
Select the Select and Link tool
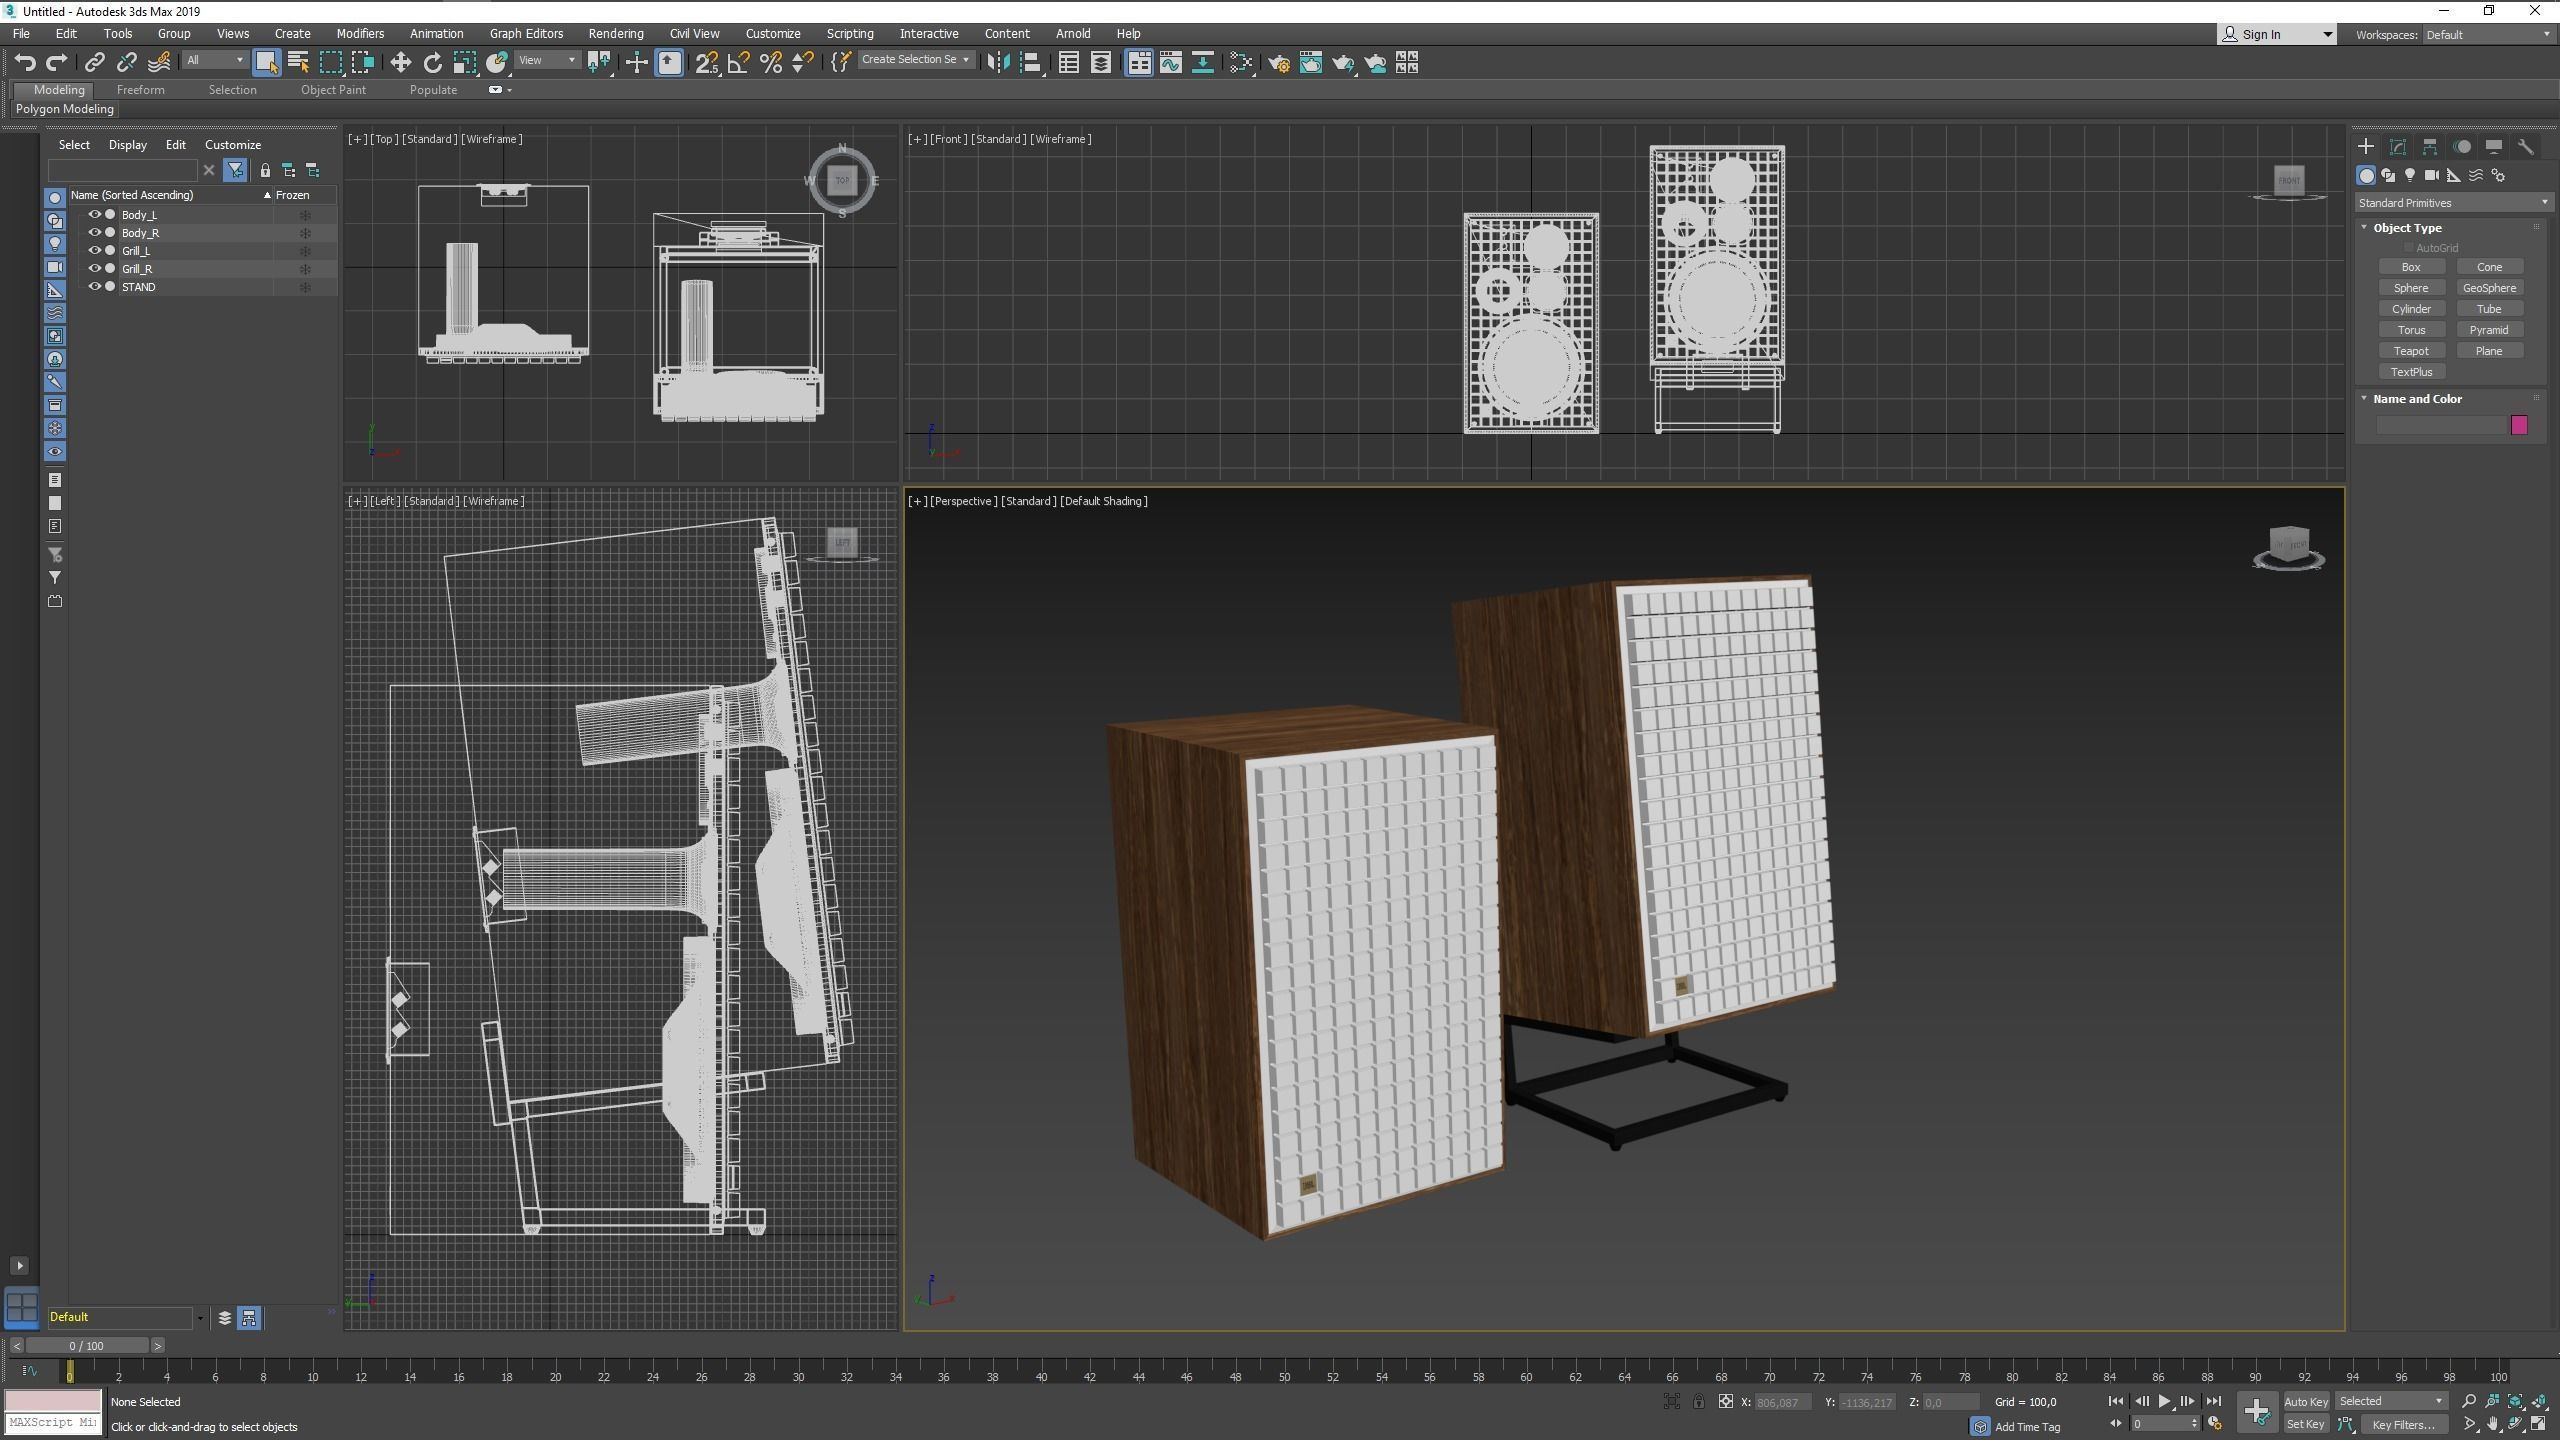tap(94, 62)
